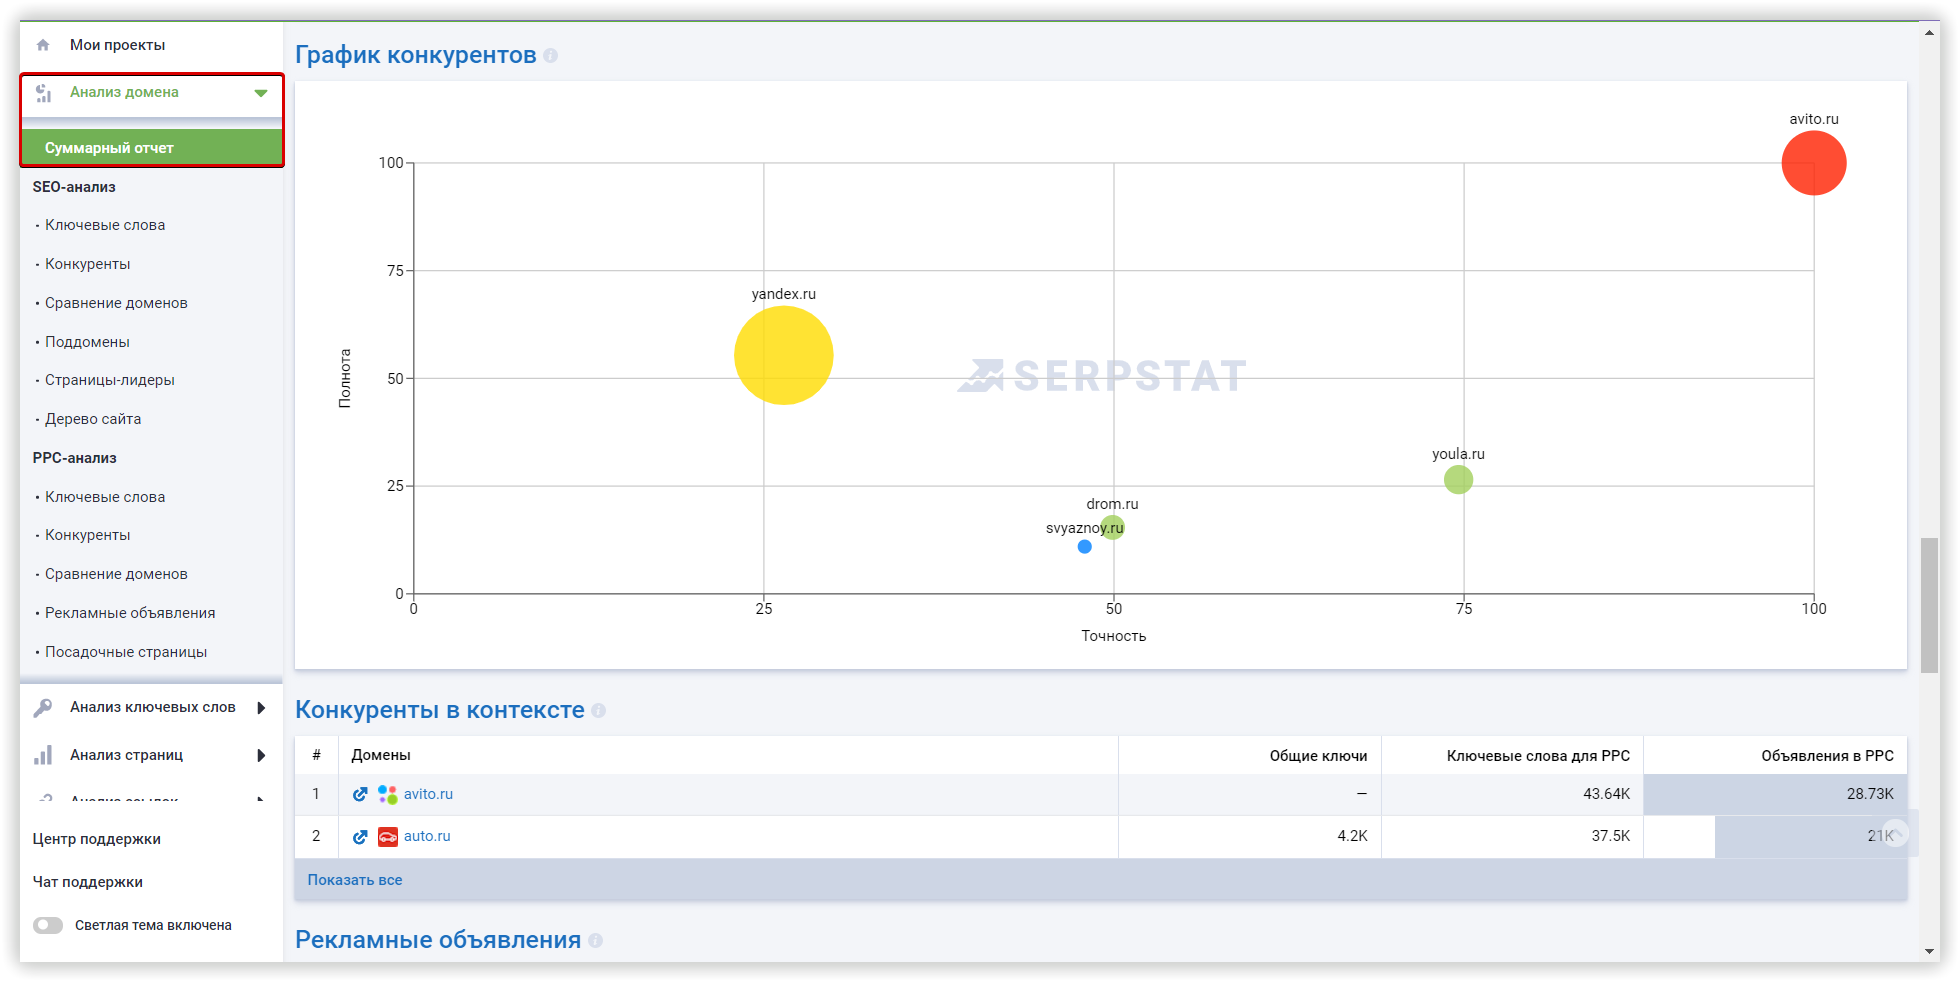The width and height of the screenshot is (1960, 982).
Task: Click the SEO-анализ section label
Action: pyautogui.click(x=74, y=187)
